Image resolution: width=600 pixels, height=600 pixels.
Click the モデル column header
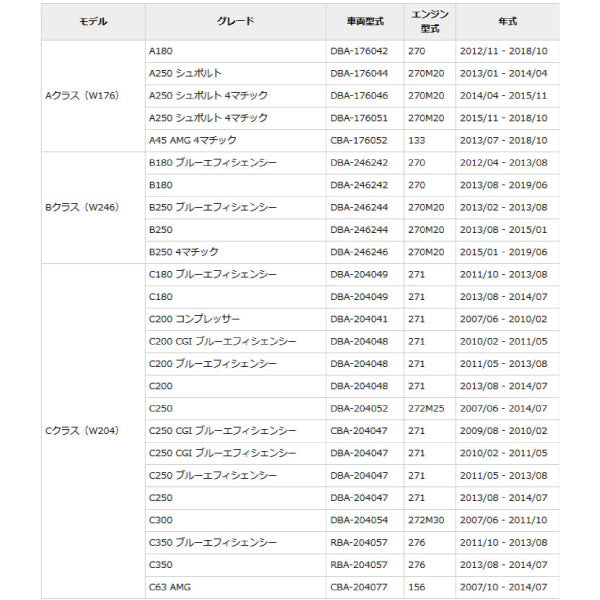point(92,21)
